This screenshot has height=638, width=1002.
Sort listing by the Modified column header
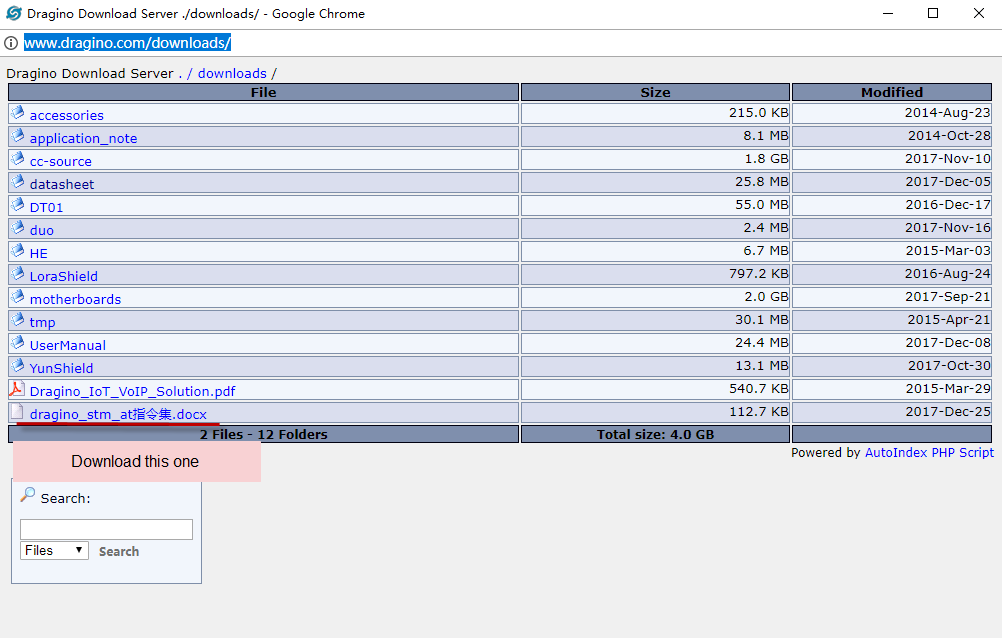click(x=891, y=92)
